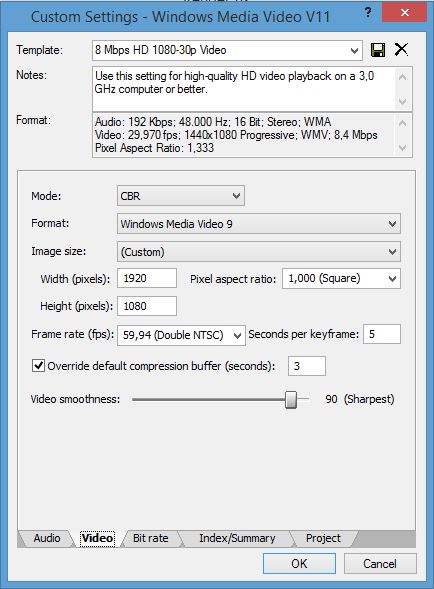The height and width of the screenshot is (589, 434).
Task: Click the Video smoothness slider handle
Action: click(291, 399)
